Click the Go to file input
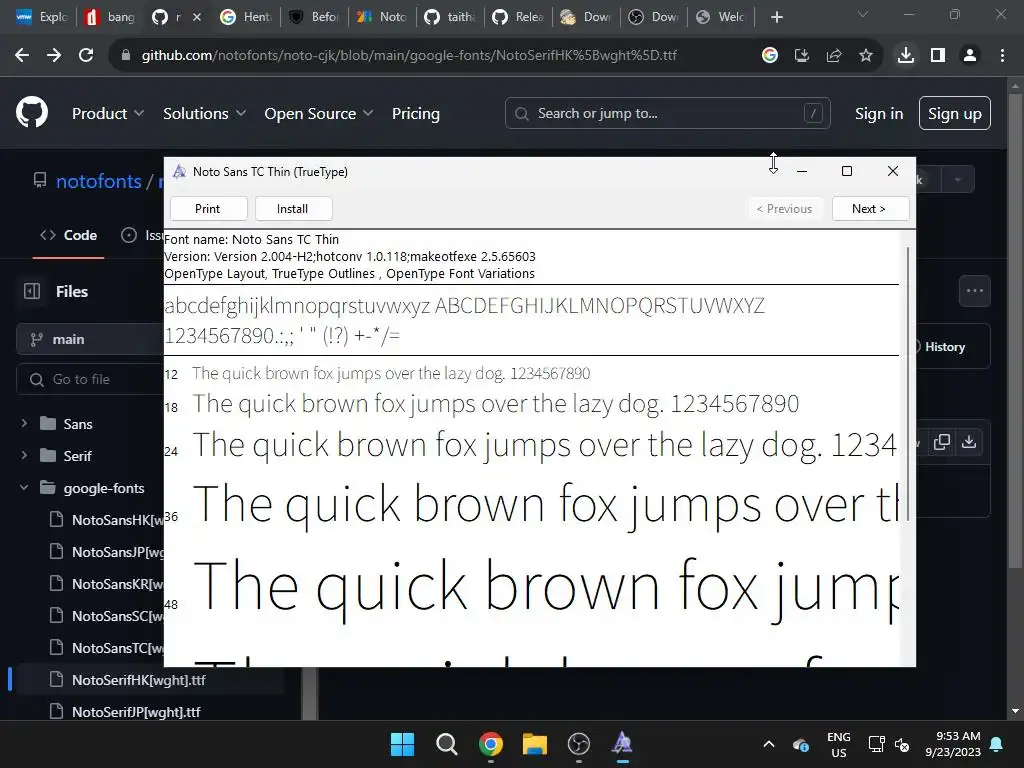This screenshot has height=768, width=1024. coord(90,379)
